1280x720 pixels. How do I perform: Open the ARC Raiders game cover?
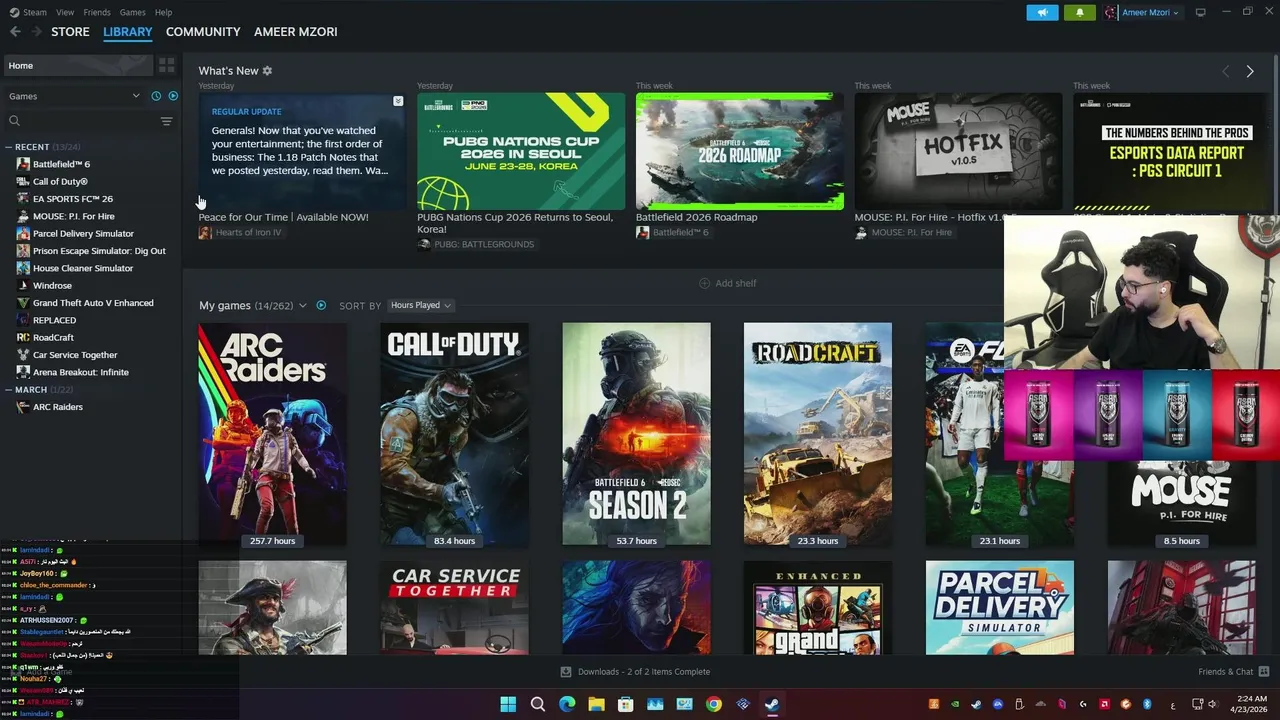[x=272, y=434]
